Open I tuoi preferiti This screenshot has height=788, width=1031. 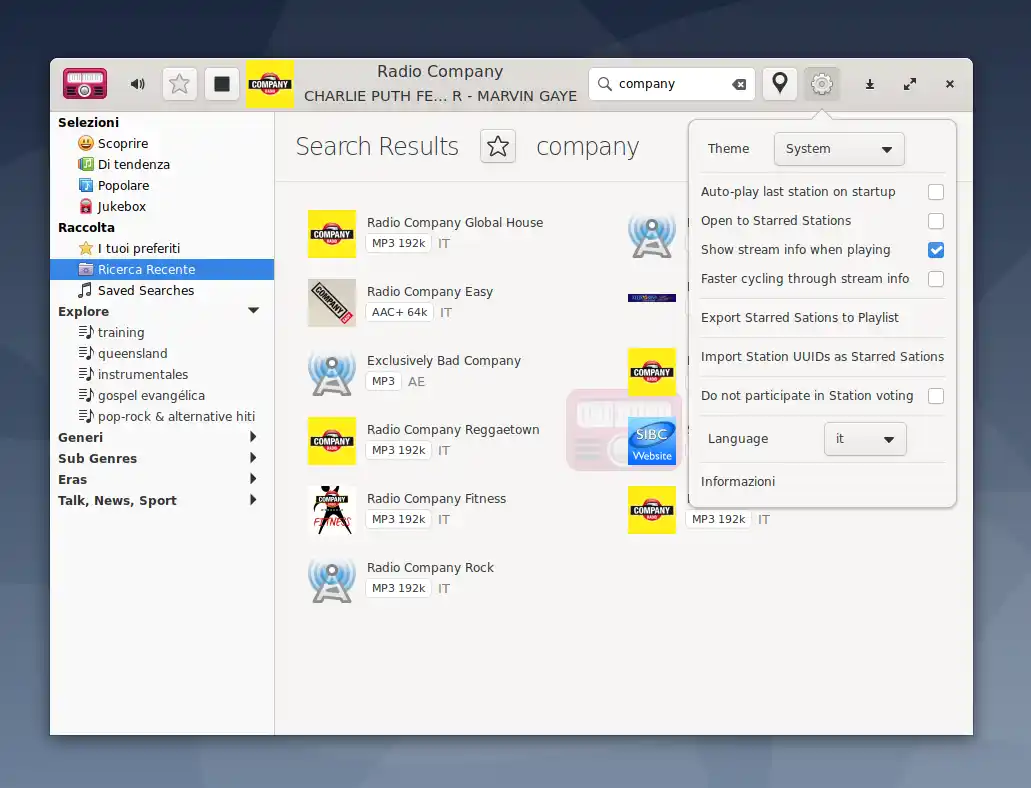[x=129, y=248]
